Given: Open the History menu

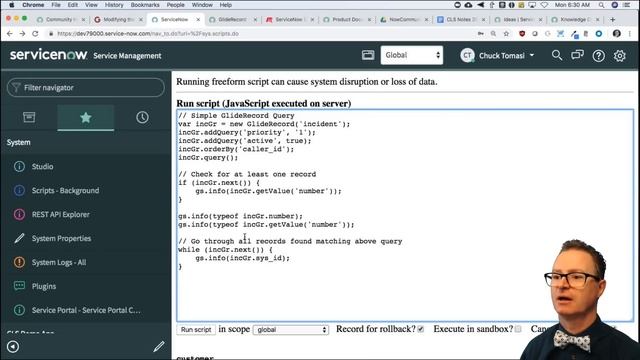Looking at the screenshot, I should (x=114, y=5).
